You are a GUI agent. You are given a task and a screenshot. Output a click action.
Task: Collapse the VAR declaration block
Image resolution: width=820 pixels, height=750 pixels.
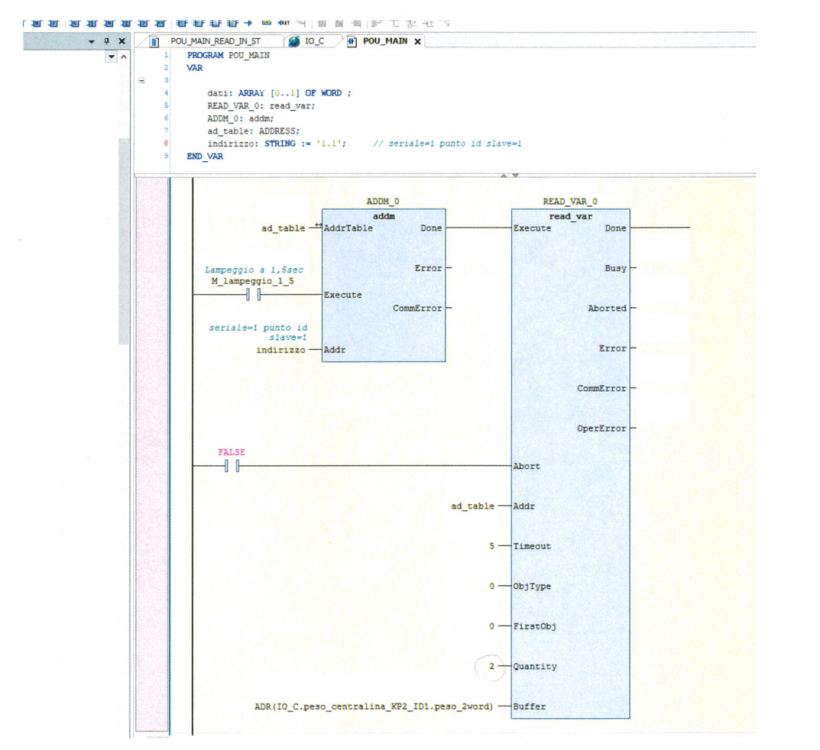[141, 80]
